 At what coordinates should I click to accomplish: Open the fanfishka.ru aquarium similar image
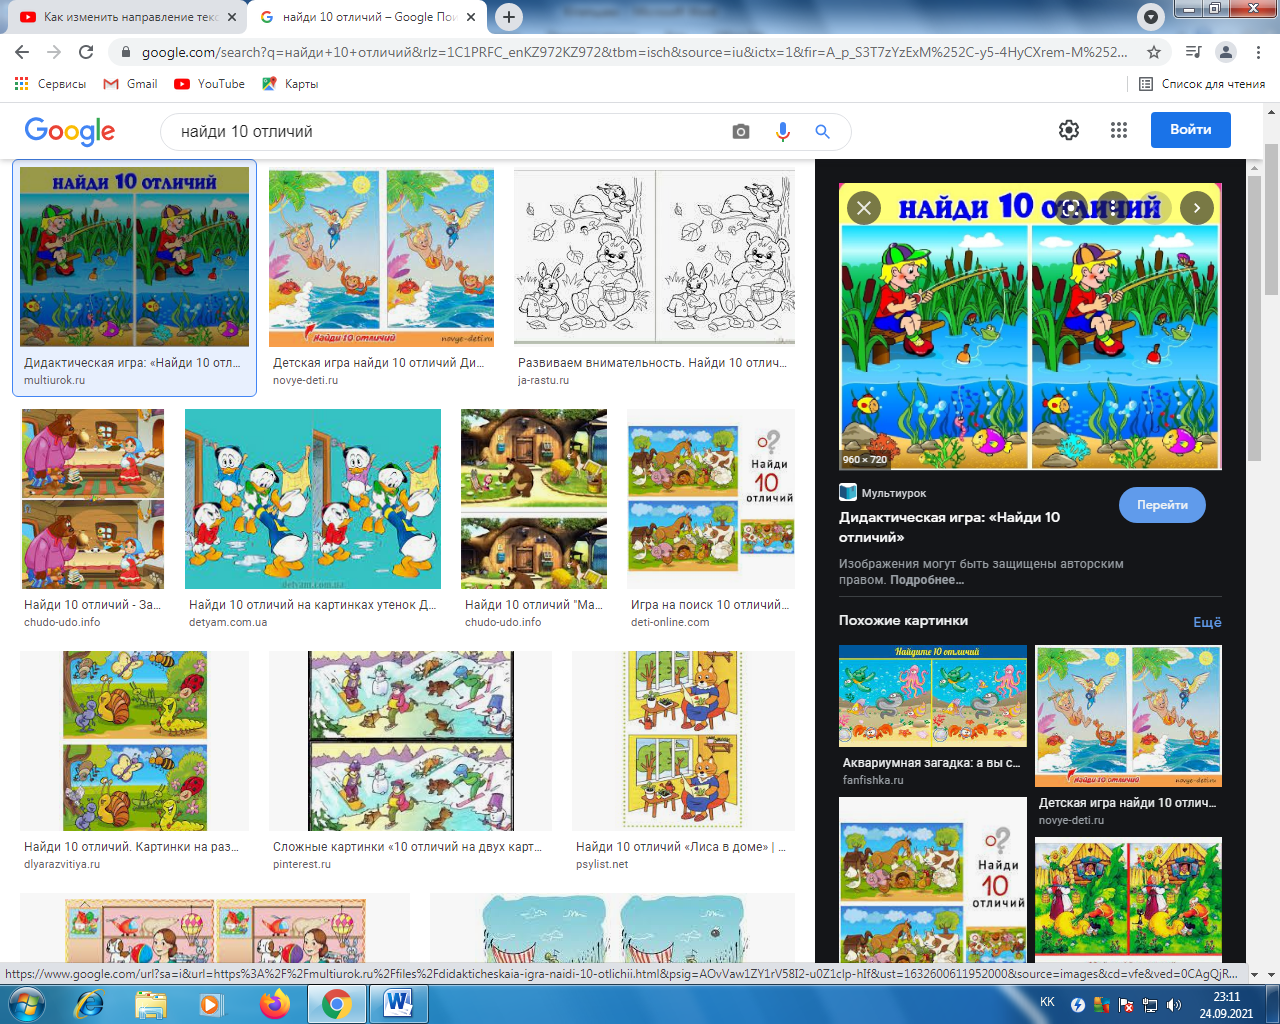click(x=933, y=696)
